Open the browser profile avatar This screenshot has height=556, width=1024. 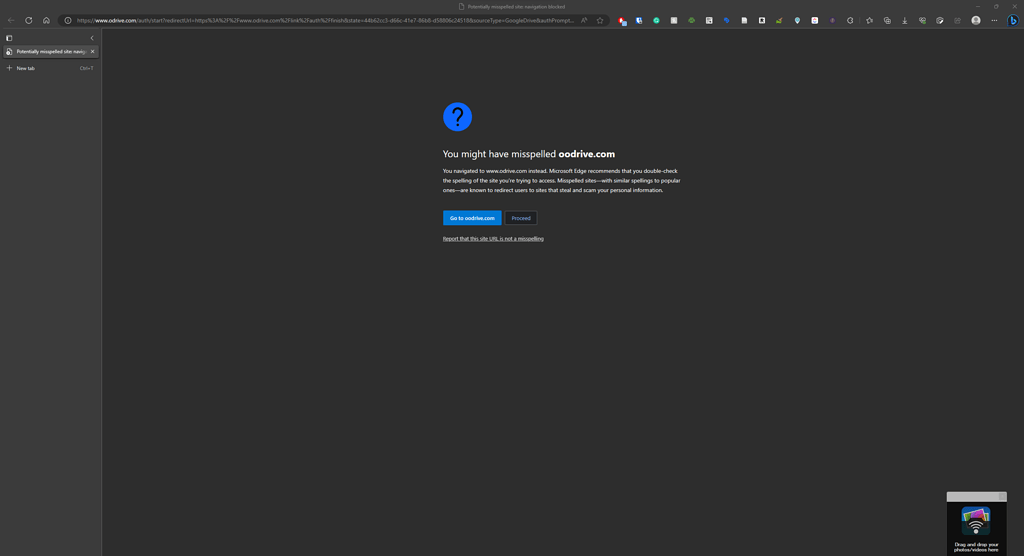click(x=976, y=20)
